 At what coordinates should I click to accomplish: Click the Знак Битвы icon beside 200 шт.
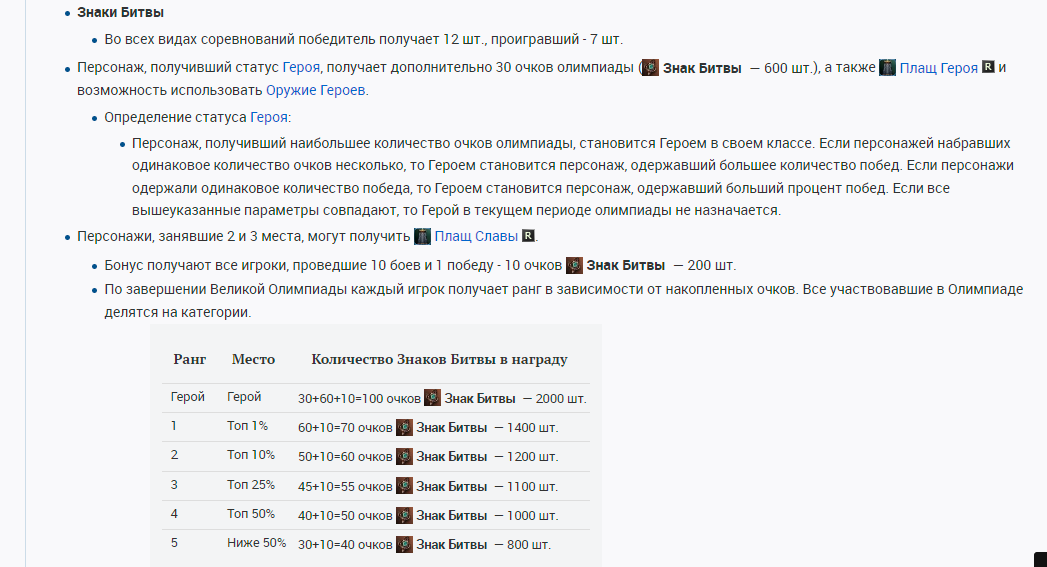click(574, 265)
